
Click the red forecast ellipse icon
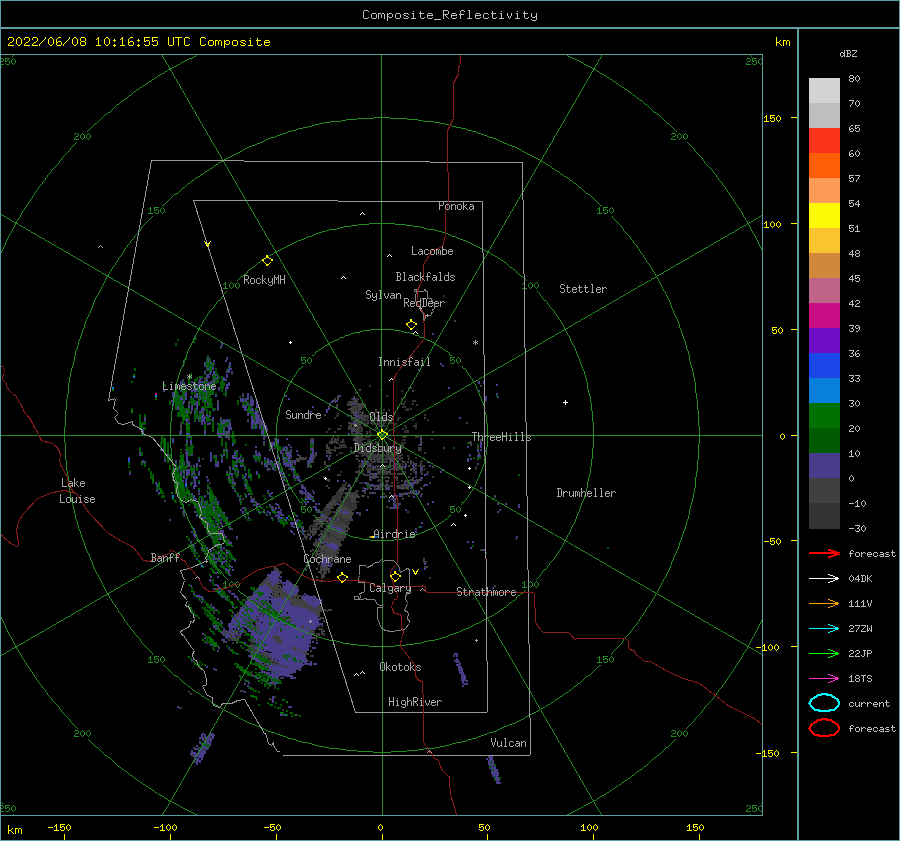824,728
